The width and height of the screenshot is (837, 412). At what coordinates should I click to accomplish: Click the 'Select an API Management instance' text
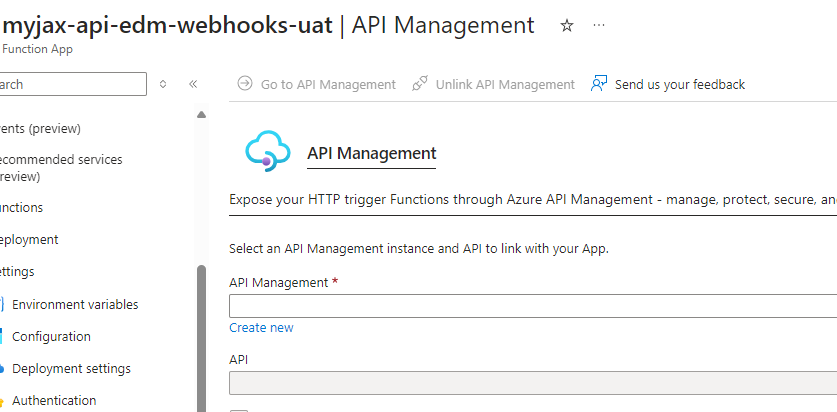(418, 249)
